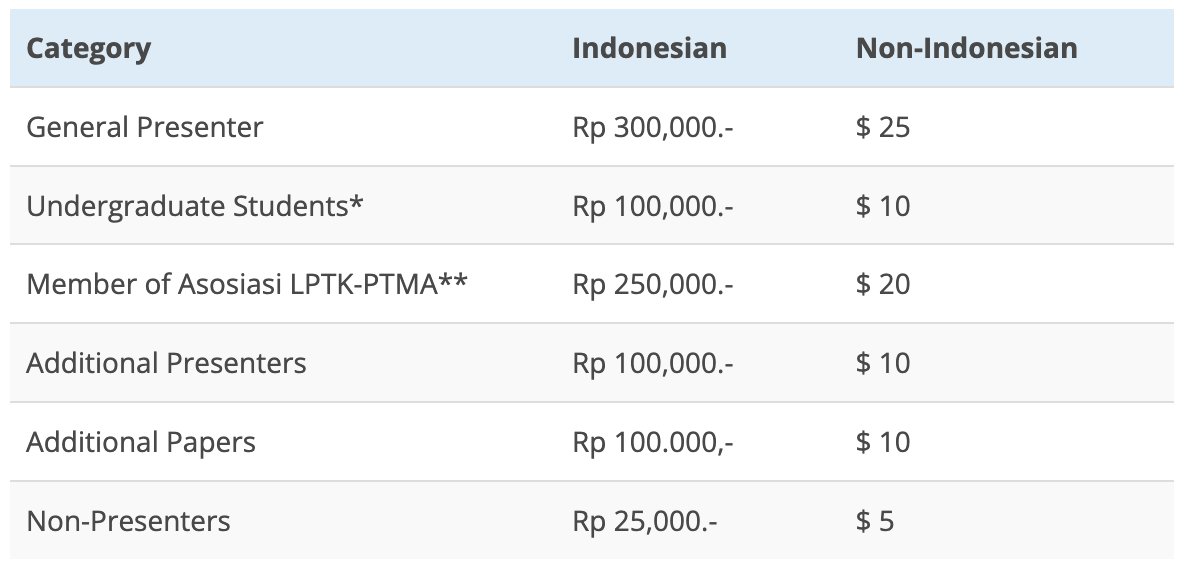This screenshot has width=1180, height=566.
Task: Select the Non-Presenters row label
Action: click(128, 521)
